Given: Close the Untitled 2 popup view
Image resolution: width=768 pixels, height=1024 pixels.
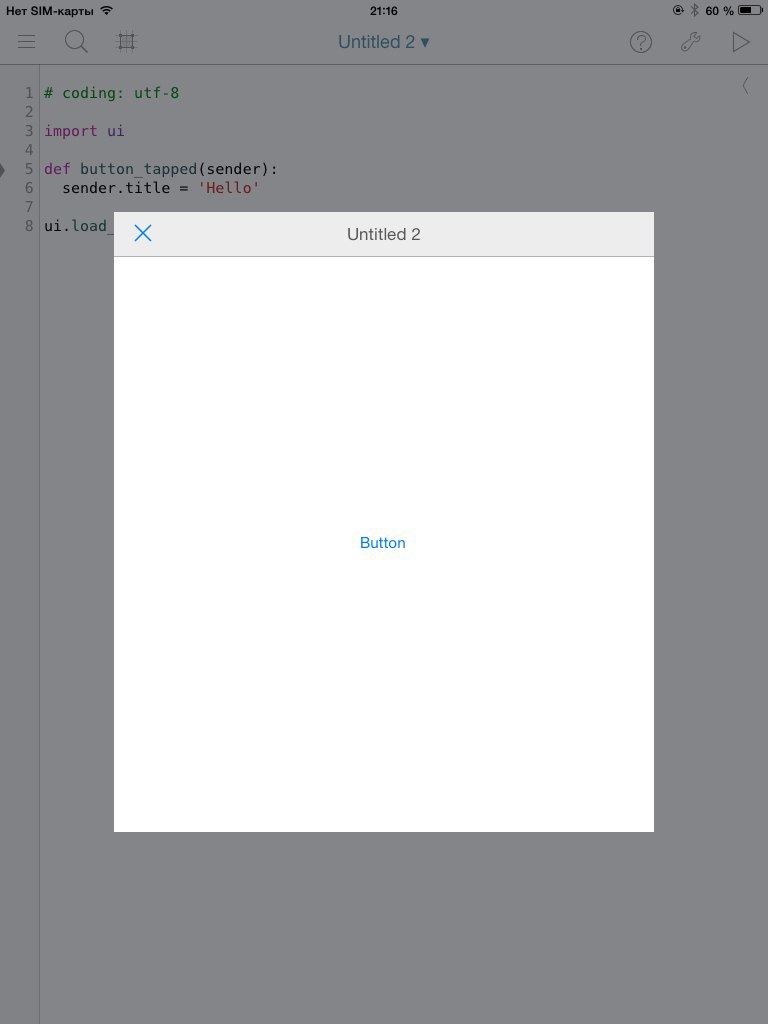Looking at the screenshot, I should tap(143, 233).
